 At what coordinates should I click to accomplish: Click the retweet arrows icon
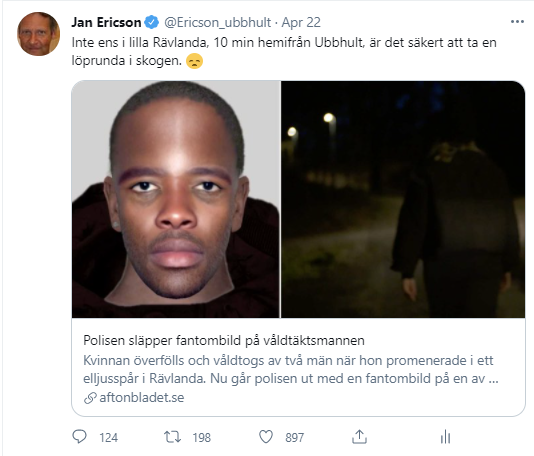pos(172,437)
